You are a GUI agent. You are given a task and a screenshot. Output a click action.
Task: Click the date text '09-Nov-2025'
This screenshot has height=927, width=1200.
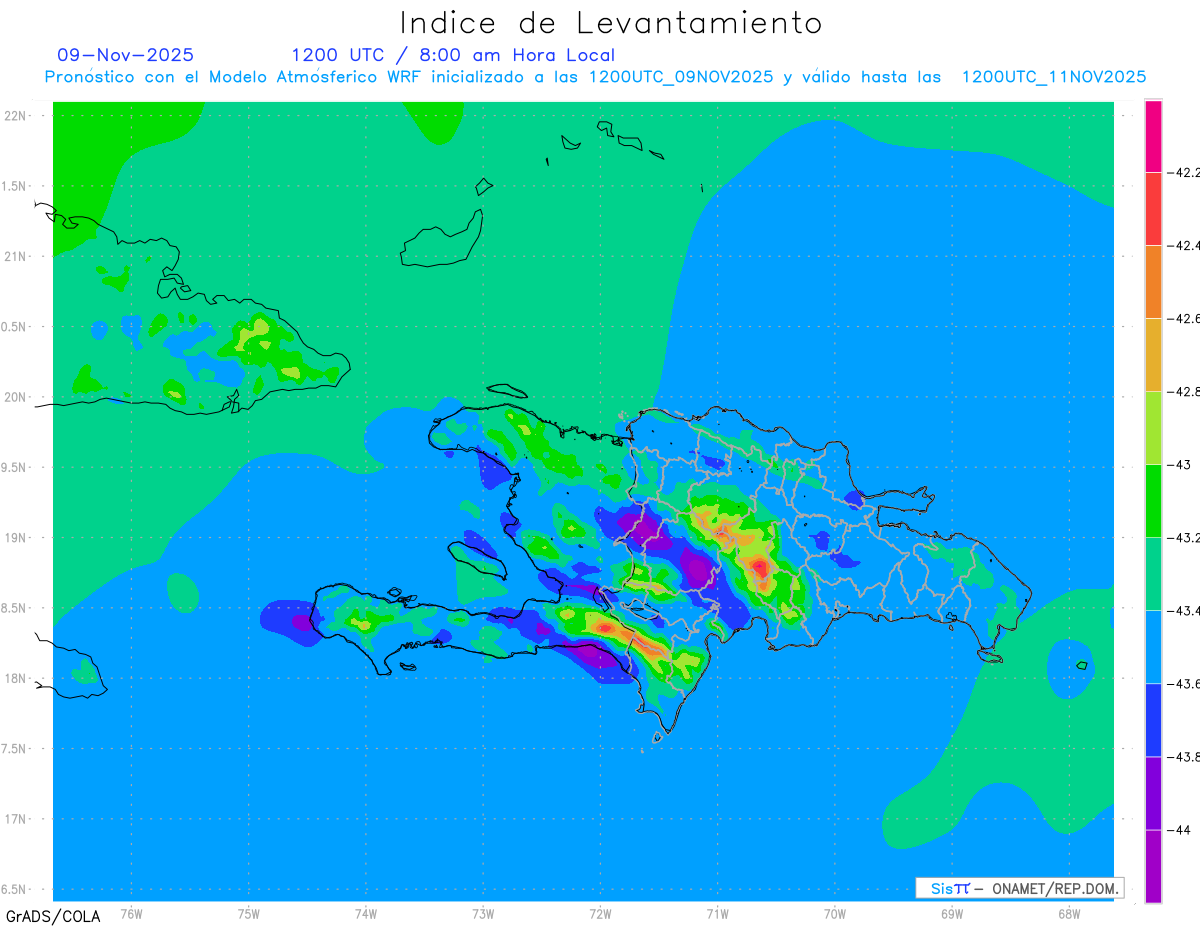(x=126, y=55)
